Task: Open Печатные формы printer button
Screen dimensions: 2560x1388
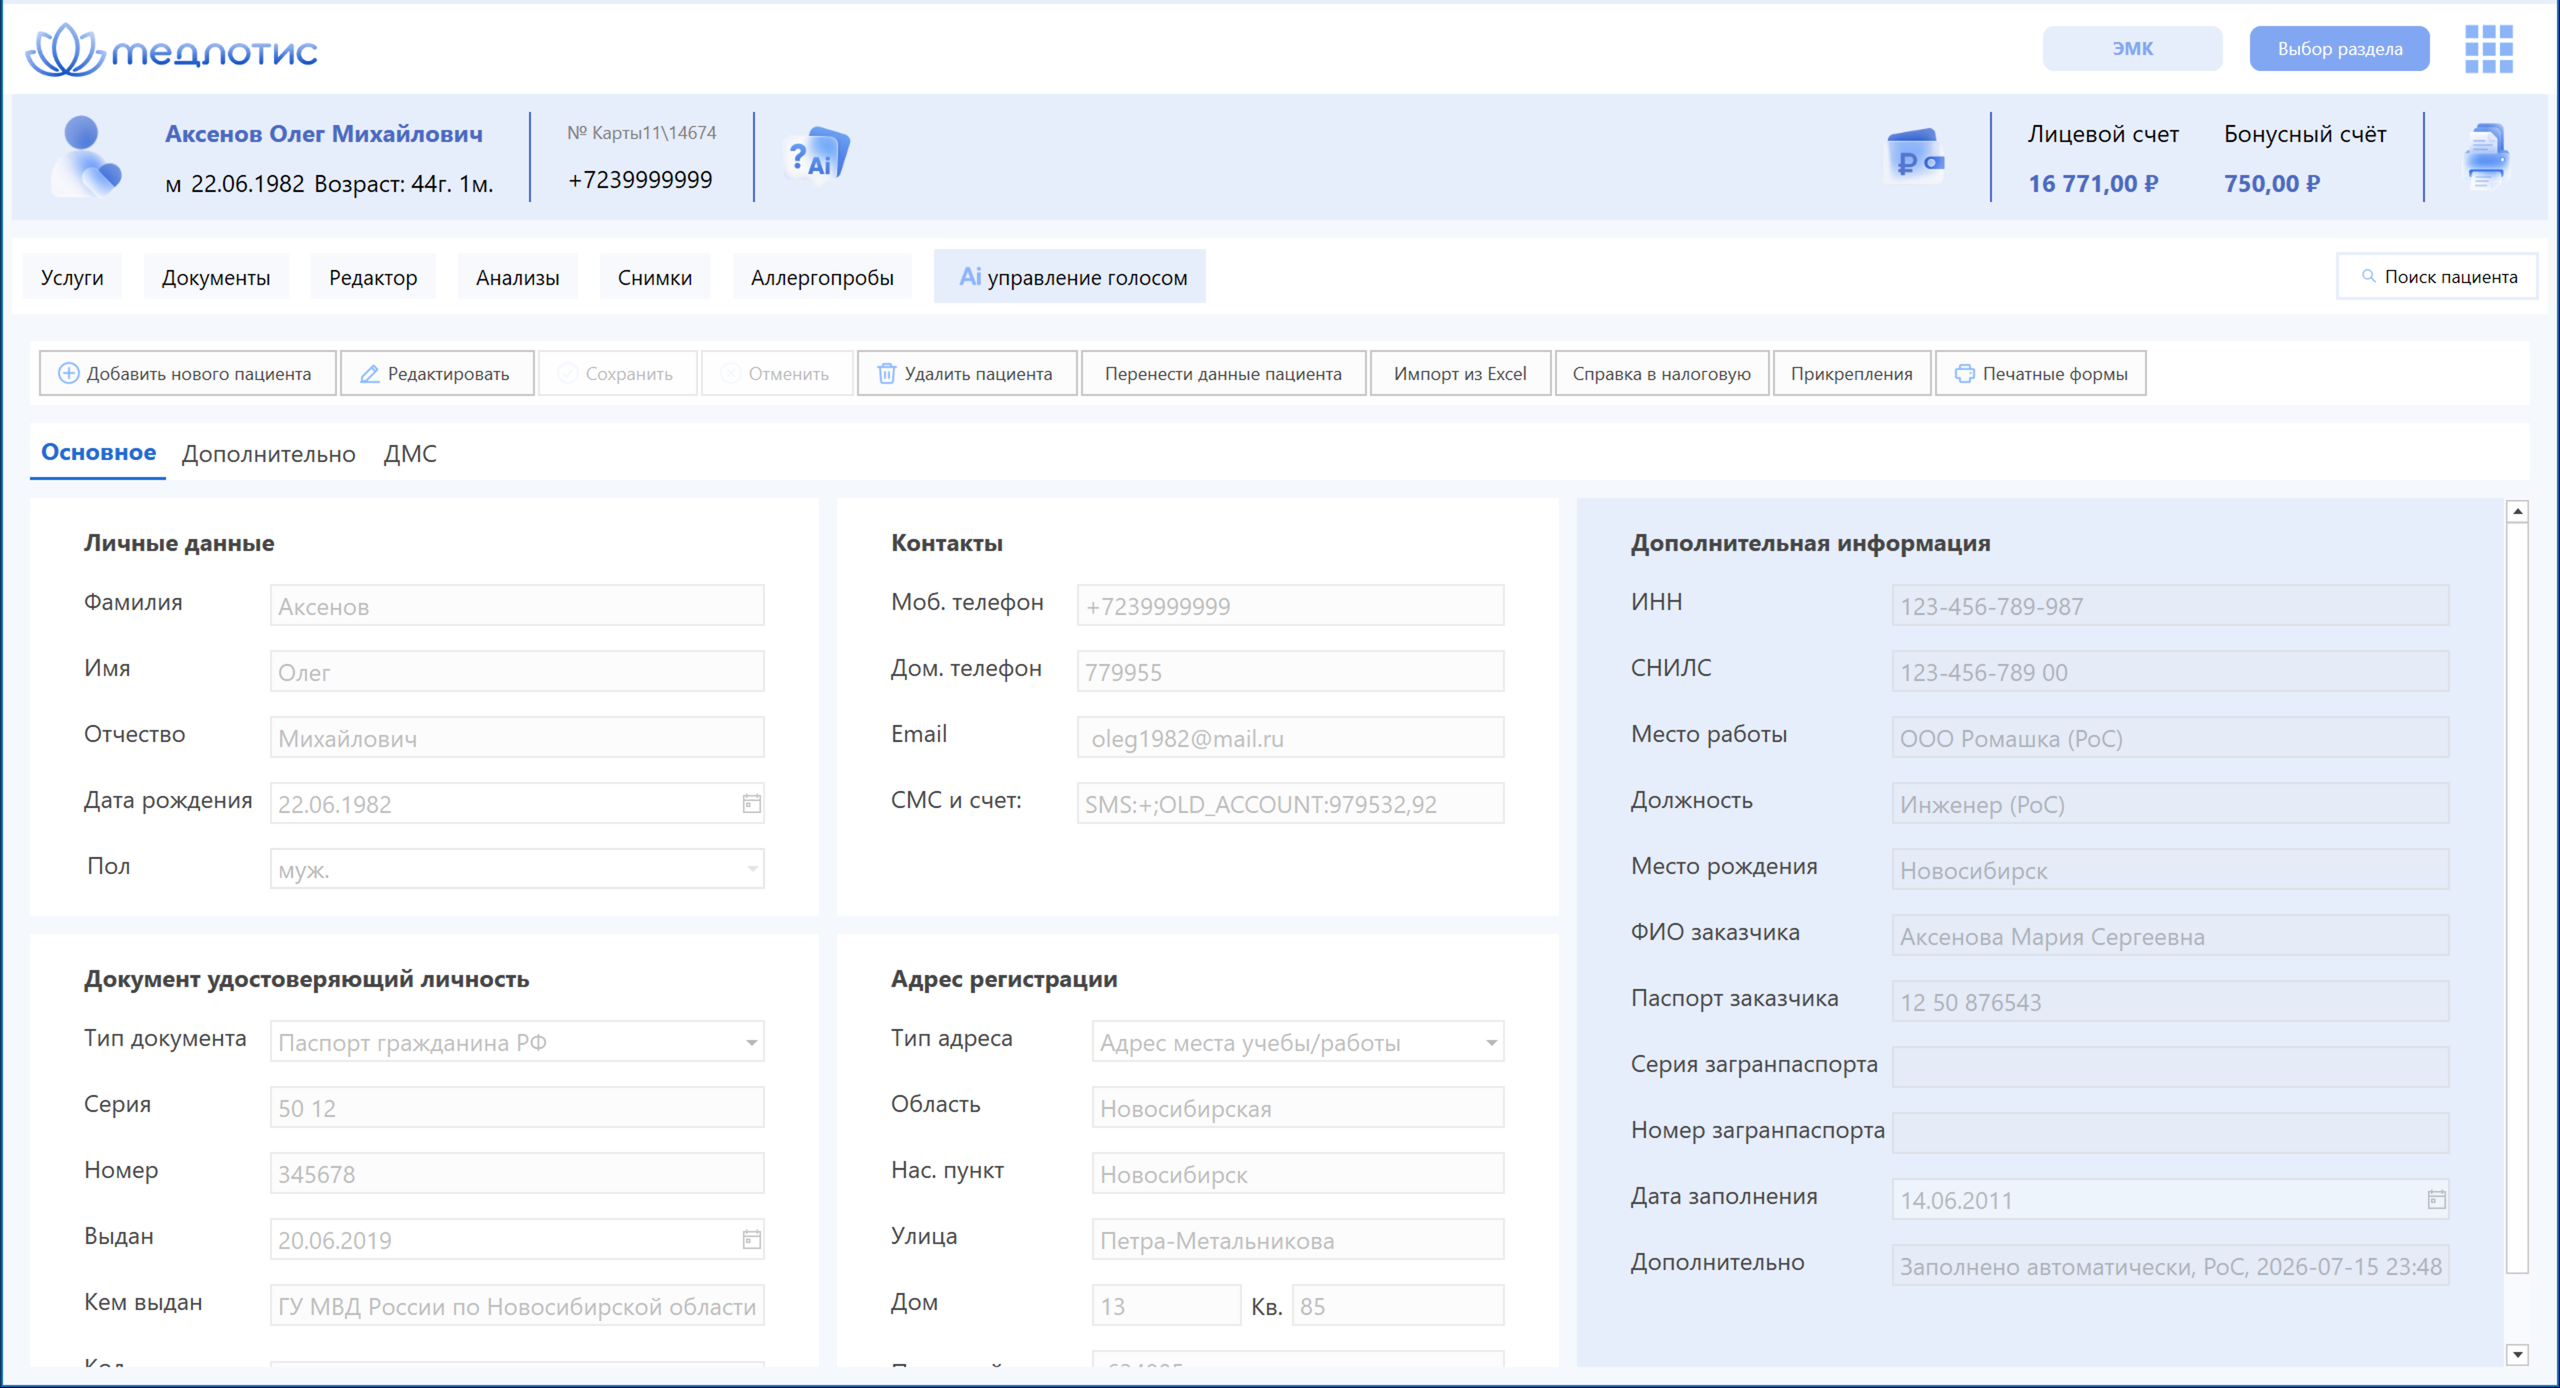Action: (2040, 373)
